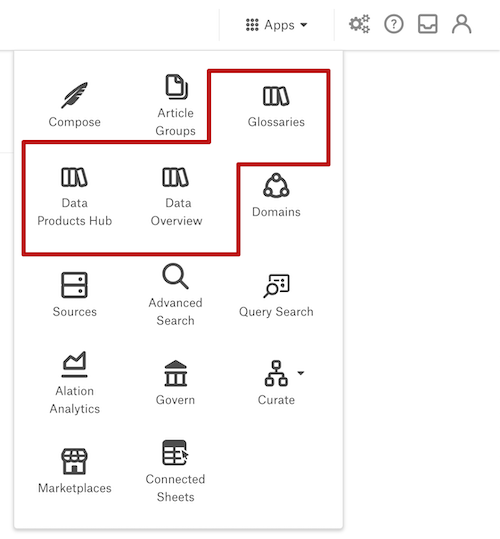Open the user profile icon

[461, 24]
